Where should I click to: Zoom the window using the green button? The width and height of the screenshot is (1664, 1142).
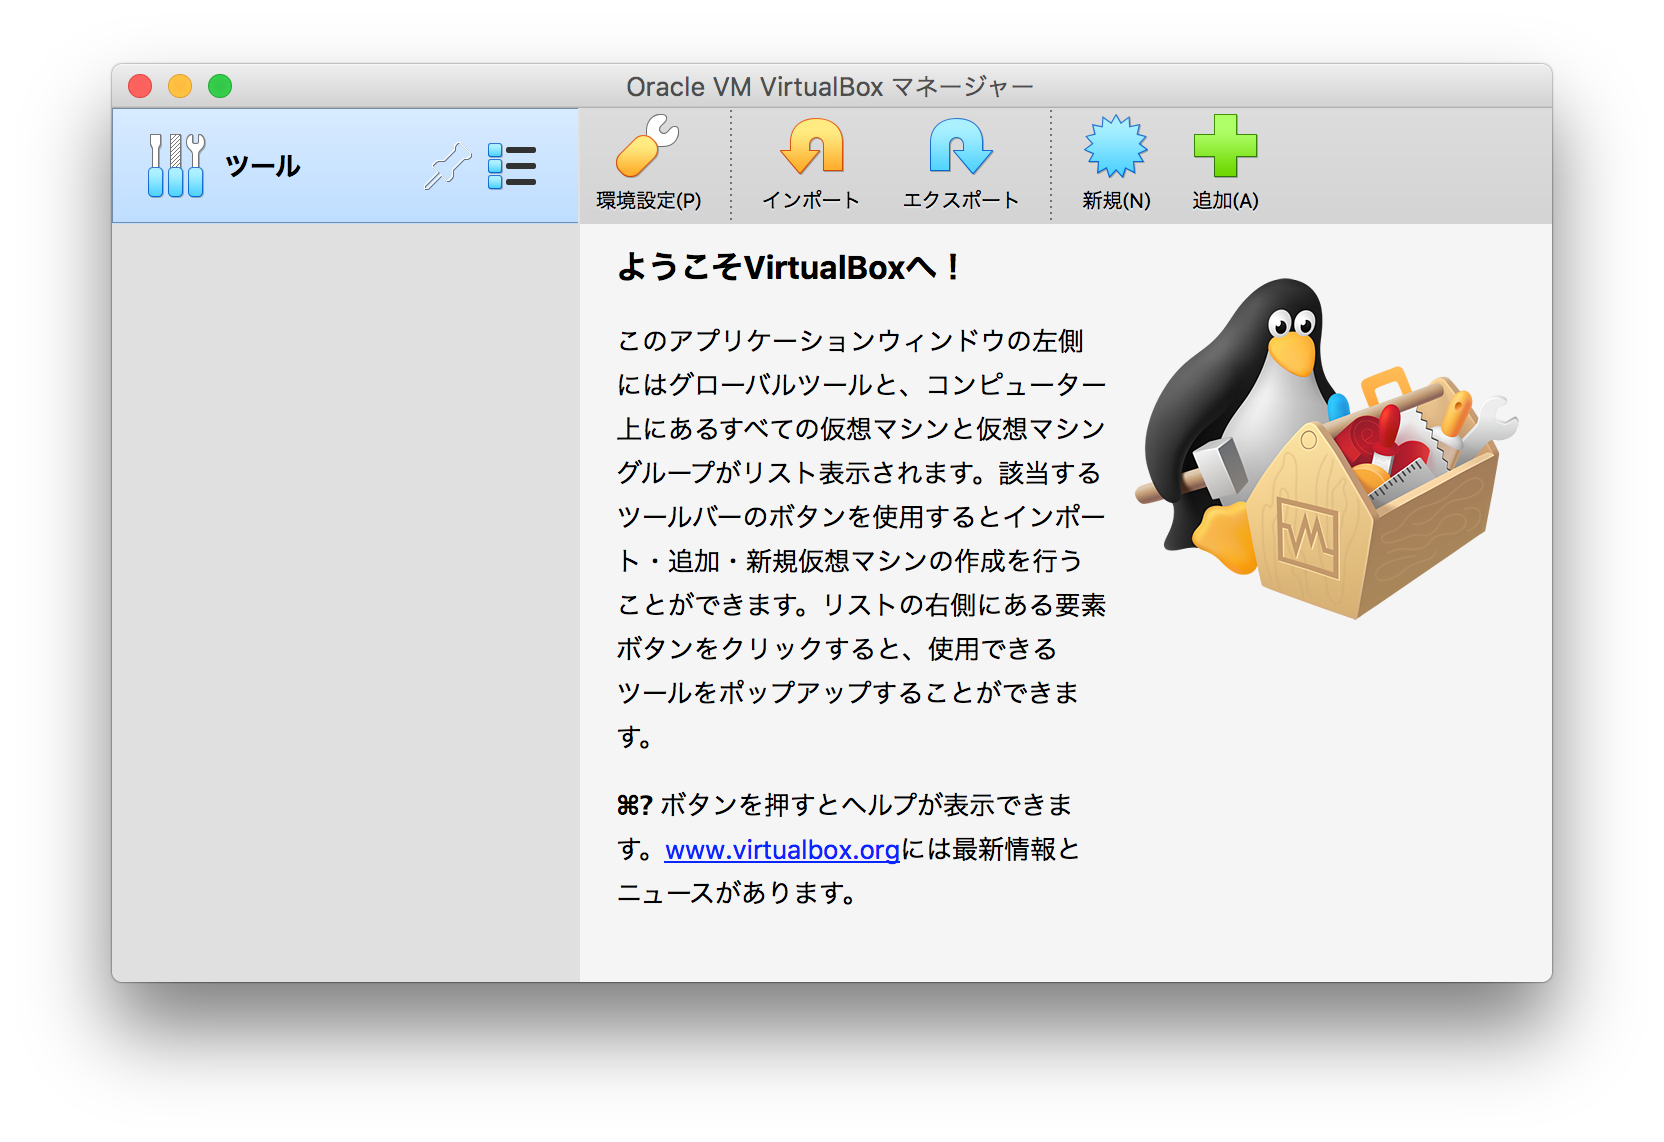coord(219,86)
